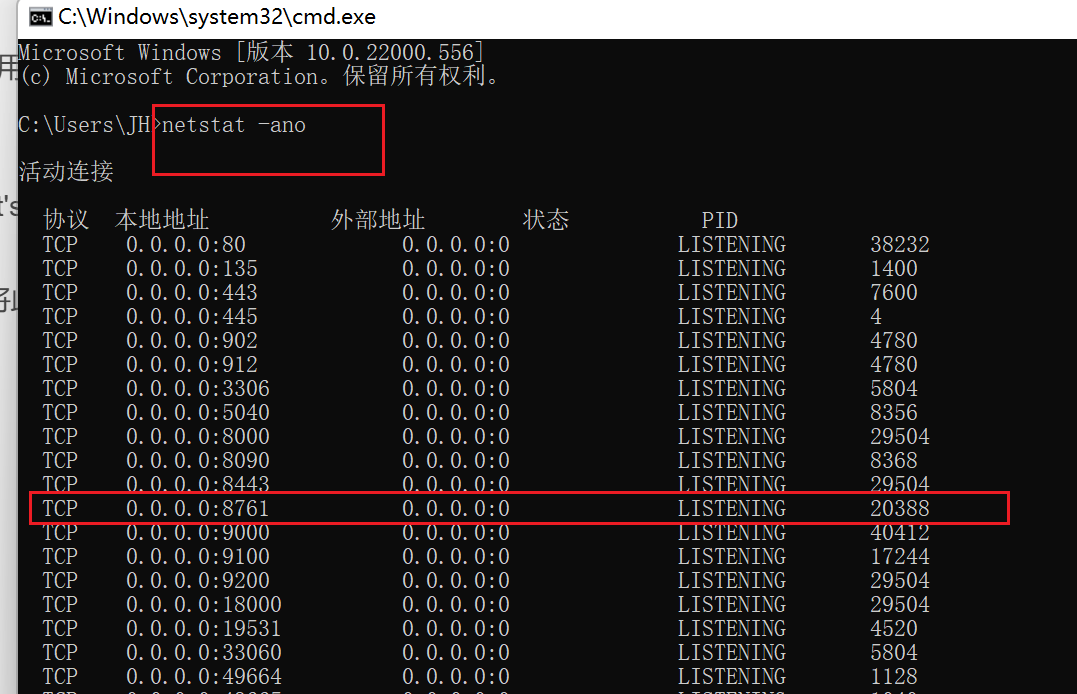Click the PID column header
Screen dimensions: 1077x694
(x=720, y=221)
